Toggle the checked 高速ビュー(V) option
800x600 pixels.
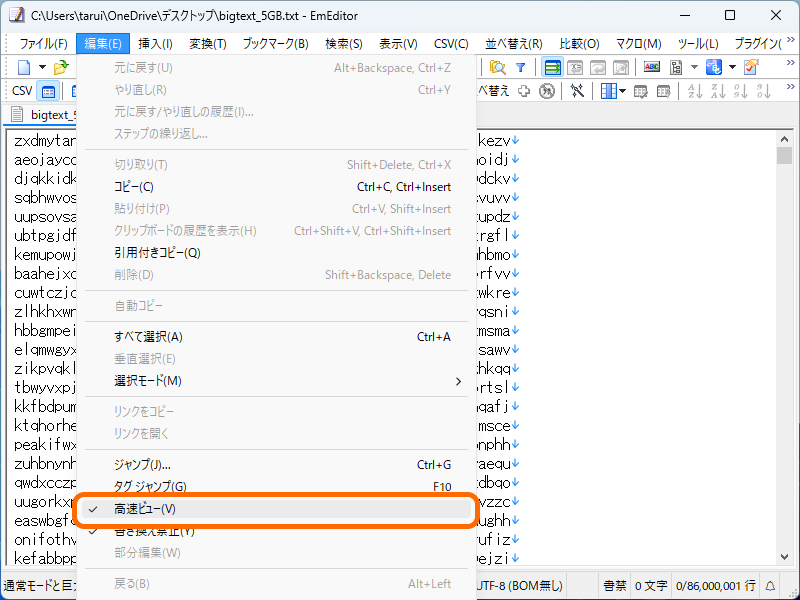coord(276,509)
